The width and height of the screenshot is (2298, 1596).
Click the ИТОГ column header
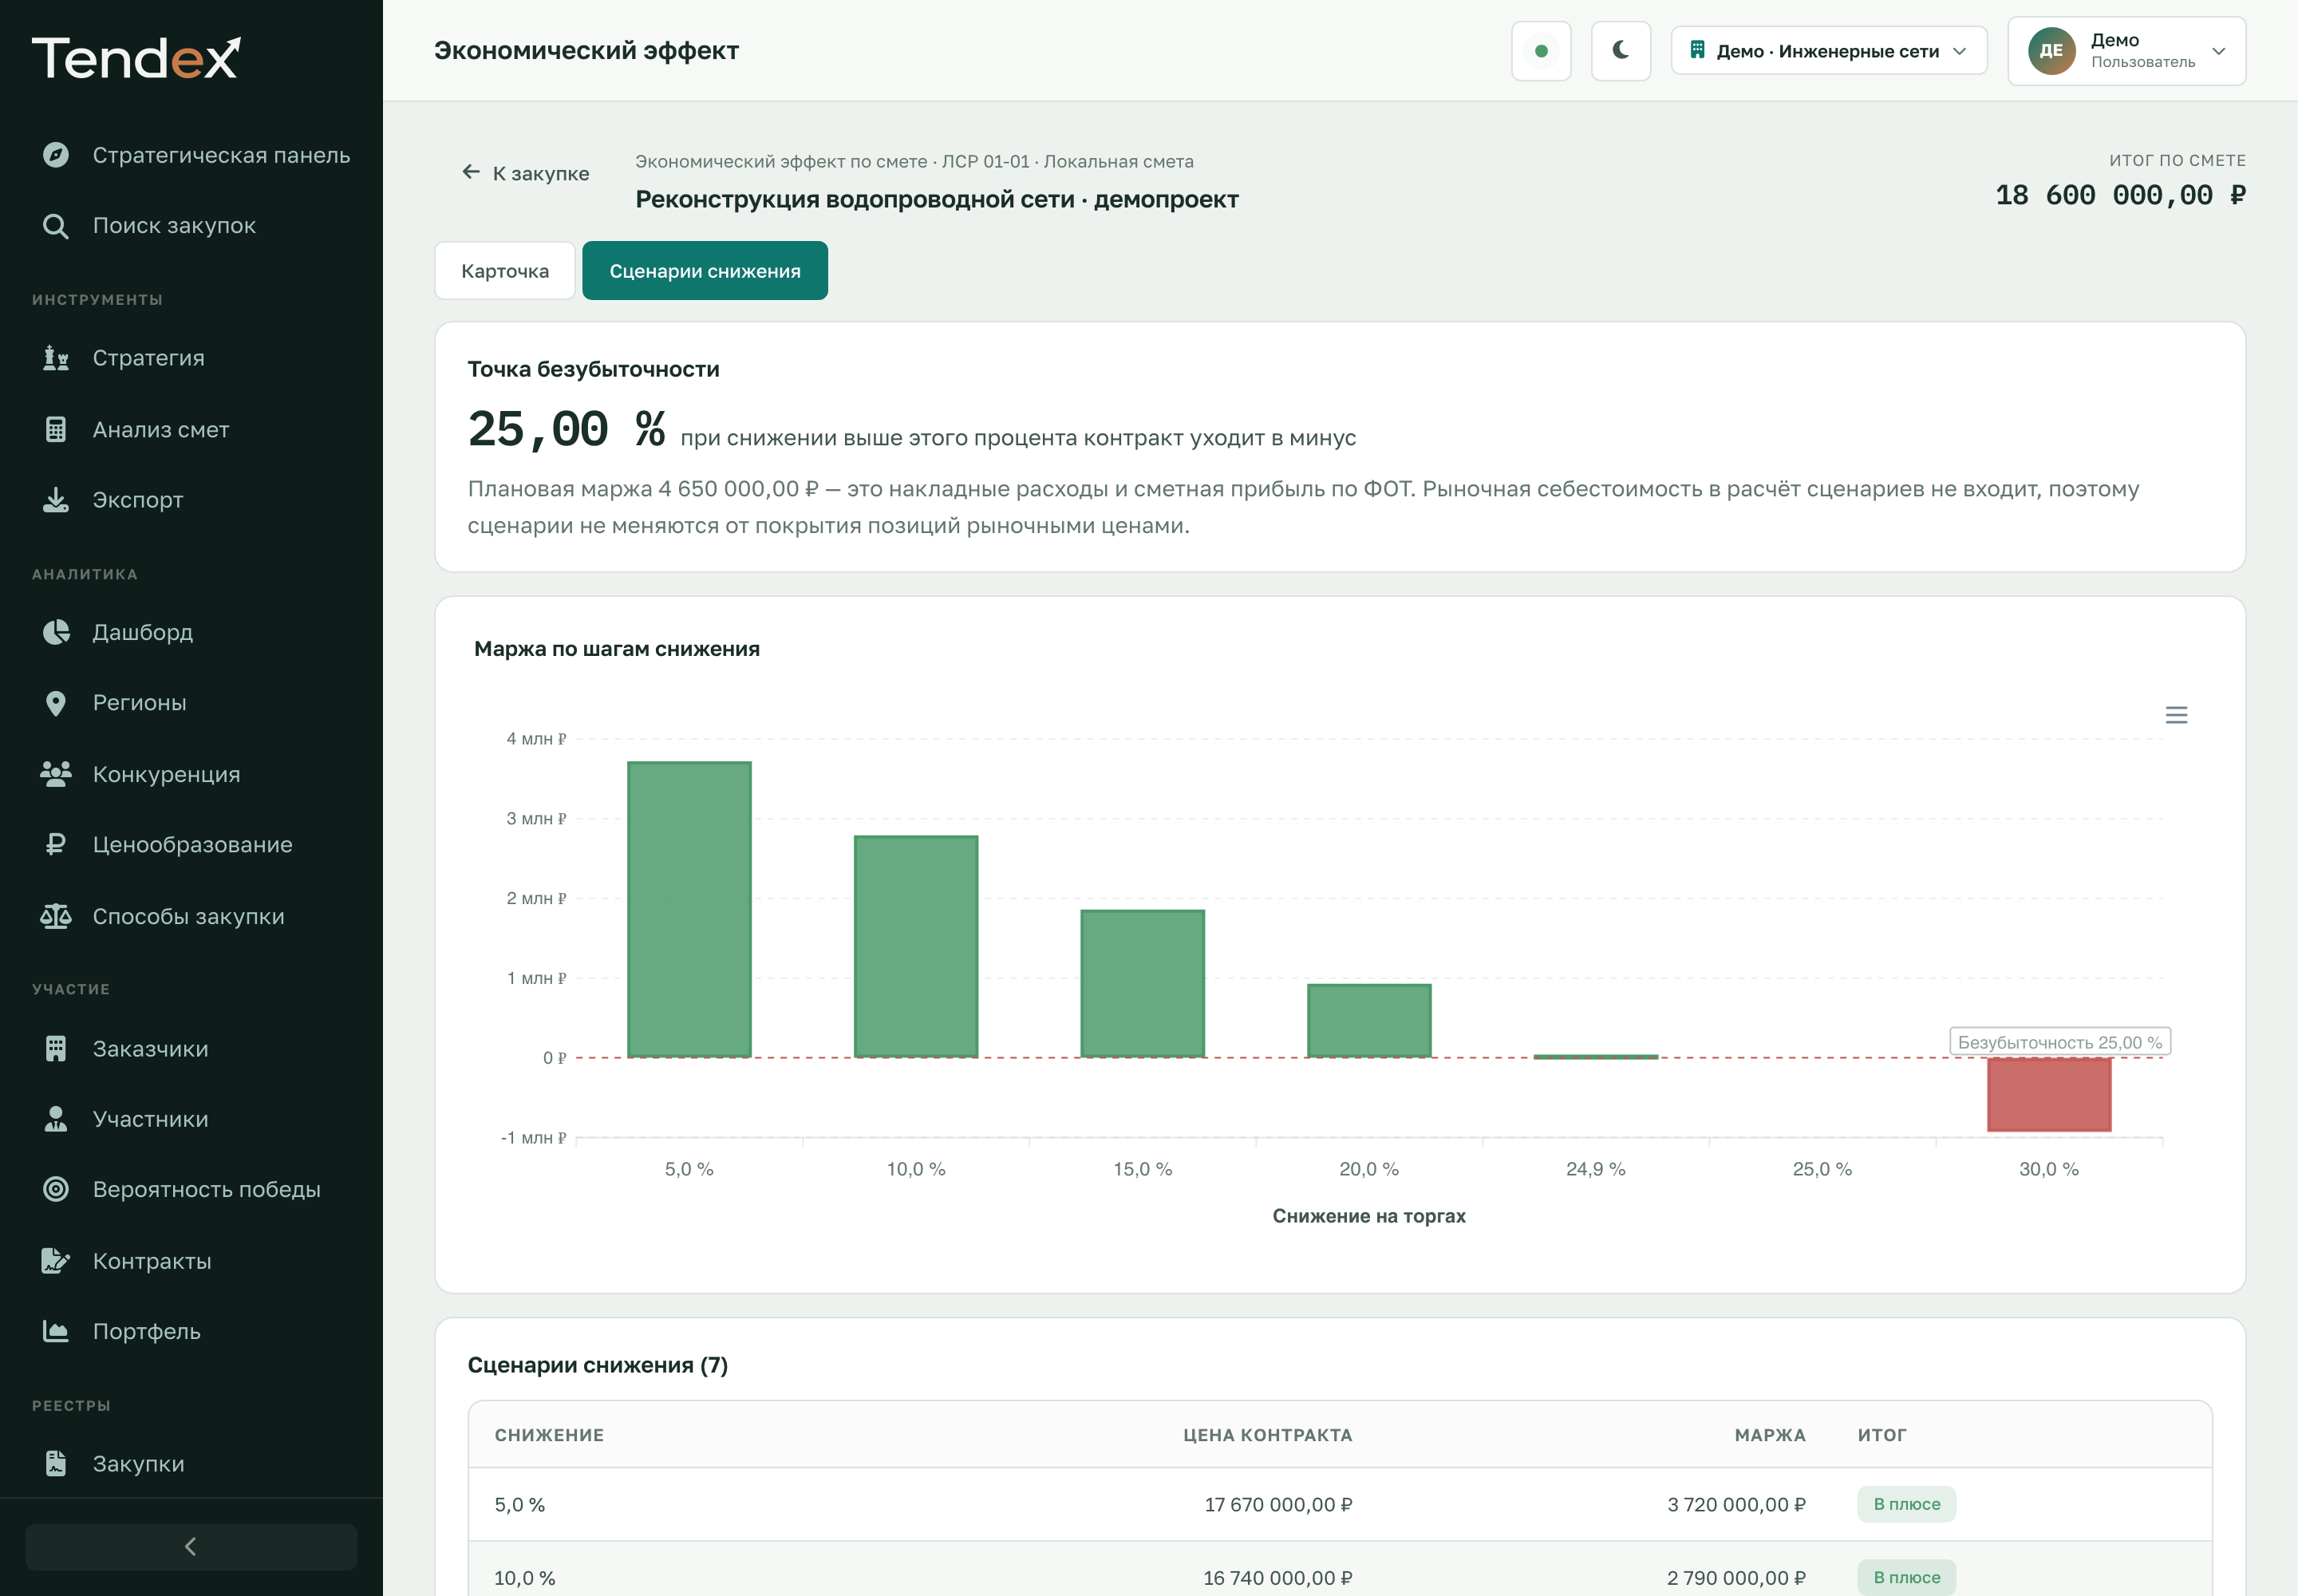click(x=1882, y=1435)
